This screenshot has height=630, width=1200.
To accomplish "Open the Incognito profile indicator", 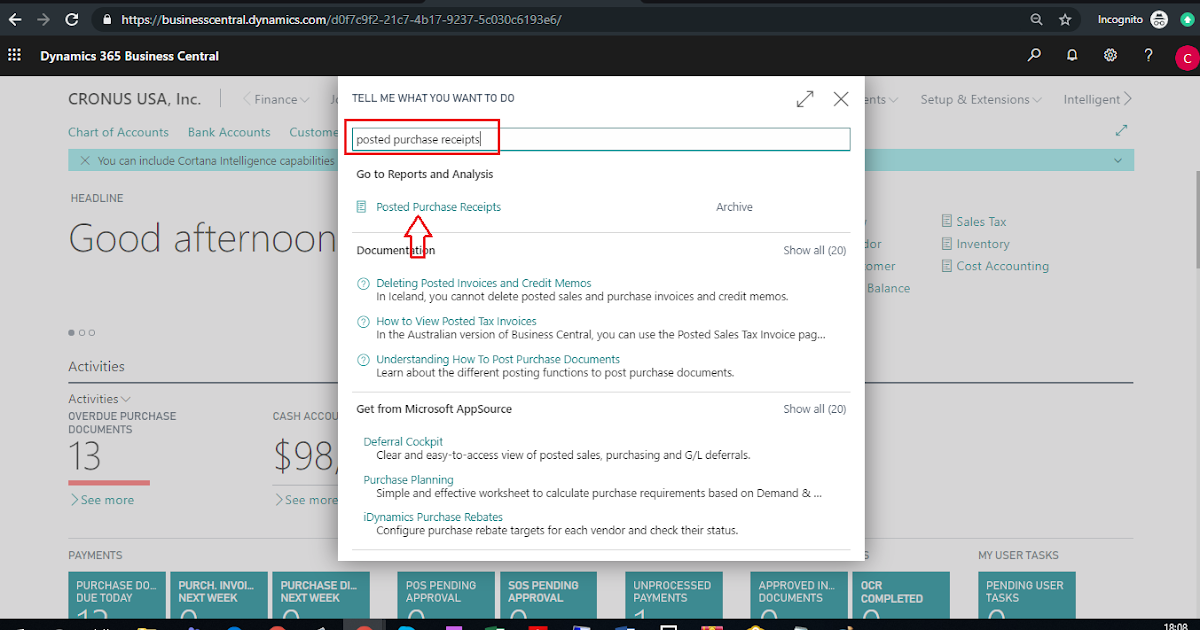I will (1132, 19).
